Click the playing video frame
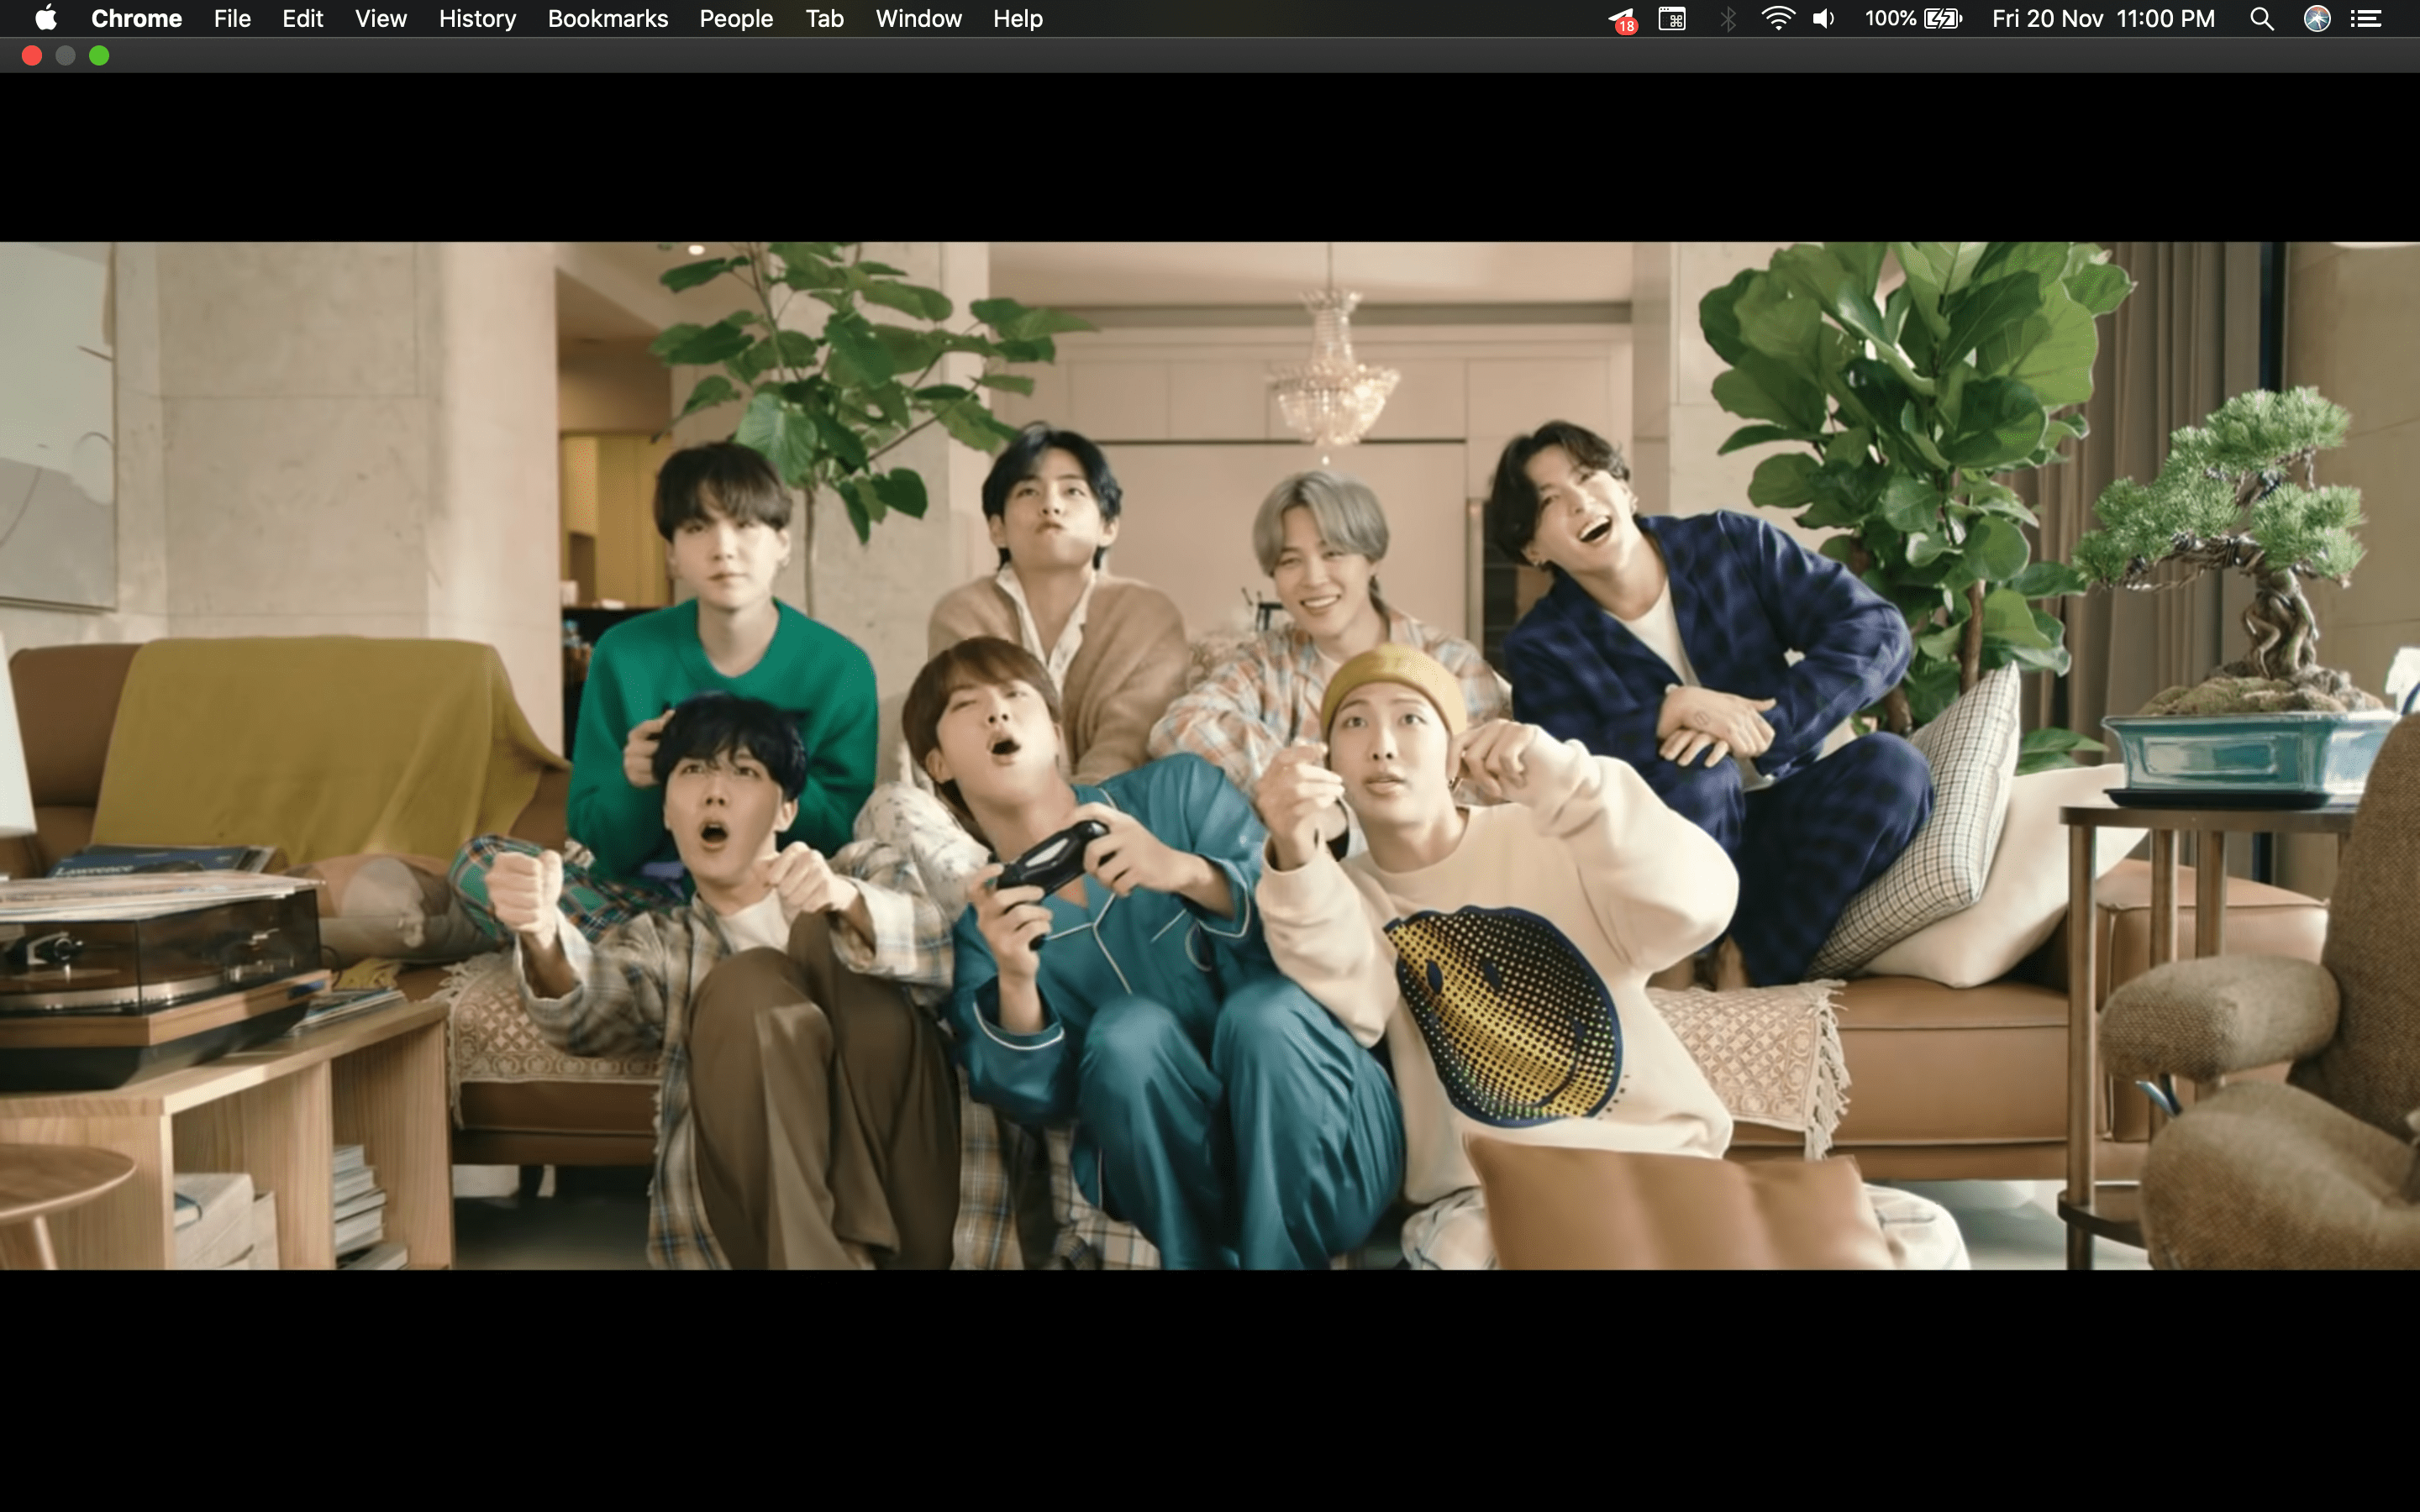 (x=1210, y=750)
